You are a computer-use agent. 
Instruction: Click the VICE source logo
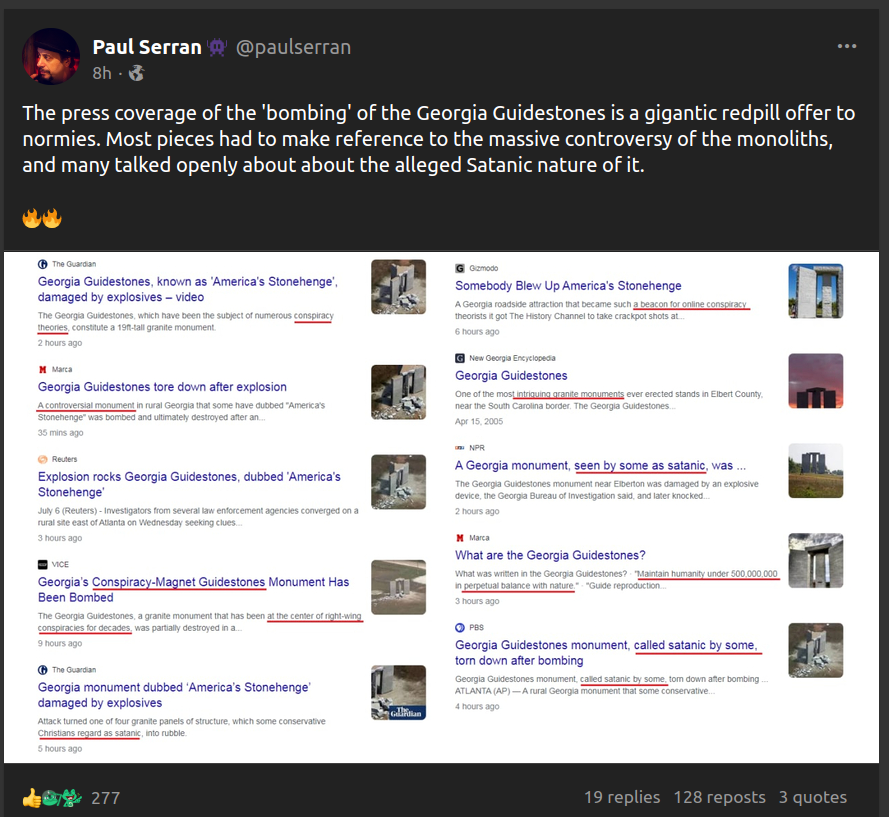point(43,564)
